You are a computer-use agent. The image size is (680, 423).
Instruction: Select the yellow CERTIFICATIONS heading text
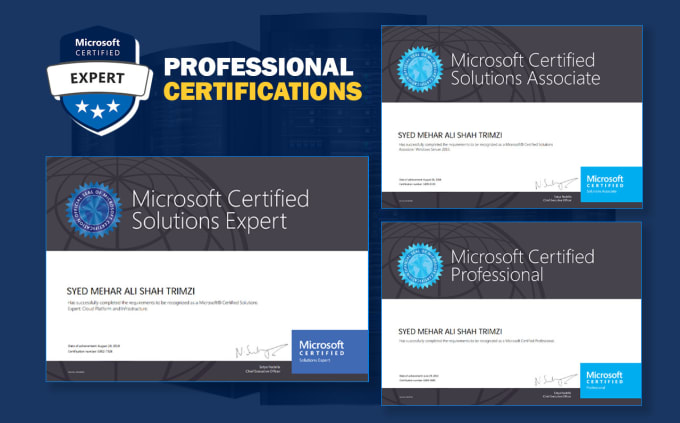click(262, 91)
